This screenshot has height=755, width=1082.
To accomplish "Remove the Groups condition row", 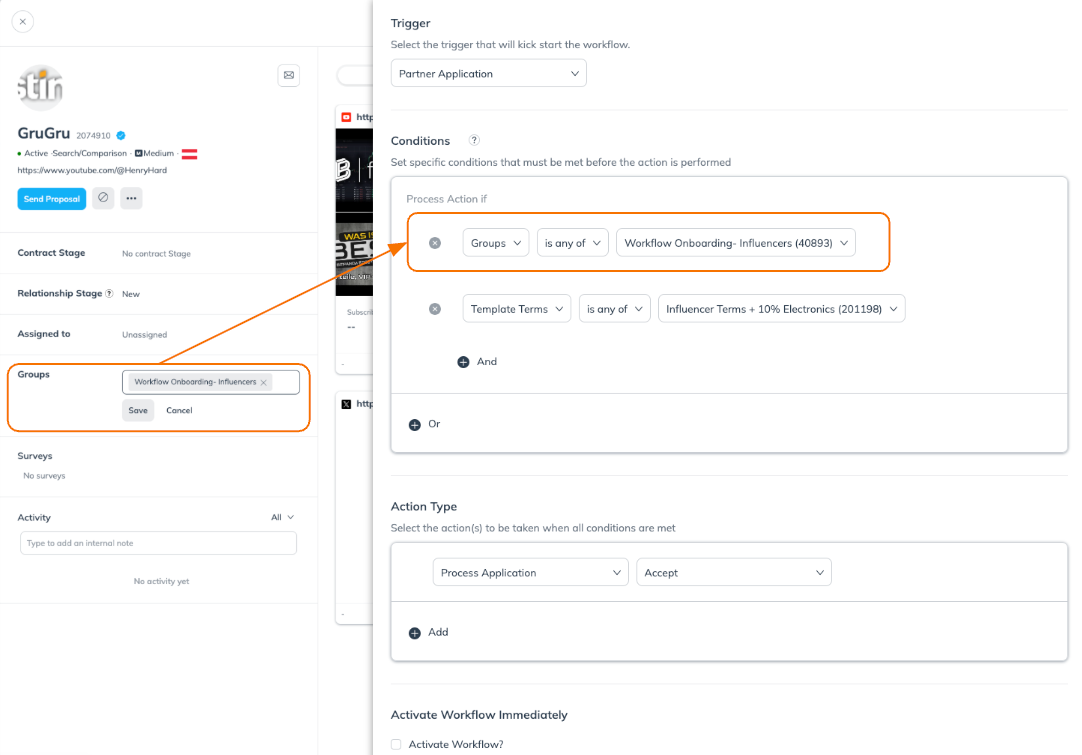I will pyautogui.click(x=435, y=243).
